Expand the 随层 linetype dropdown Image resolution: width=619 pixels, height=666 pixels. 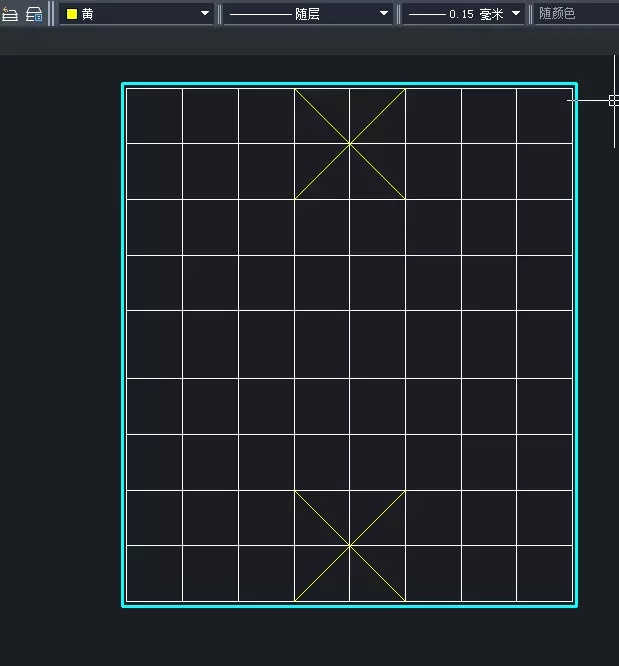tap(384, 14)
